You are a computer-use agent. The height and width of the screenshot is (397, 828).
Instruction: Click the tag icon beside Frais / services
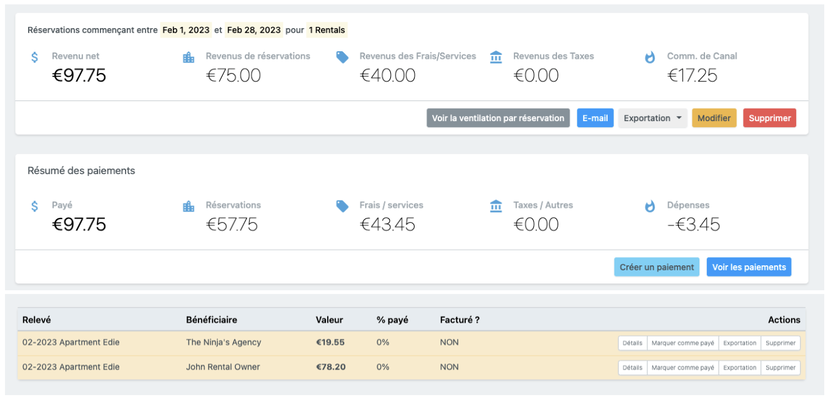coord(342,206)
